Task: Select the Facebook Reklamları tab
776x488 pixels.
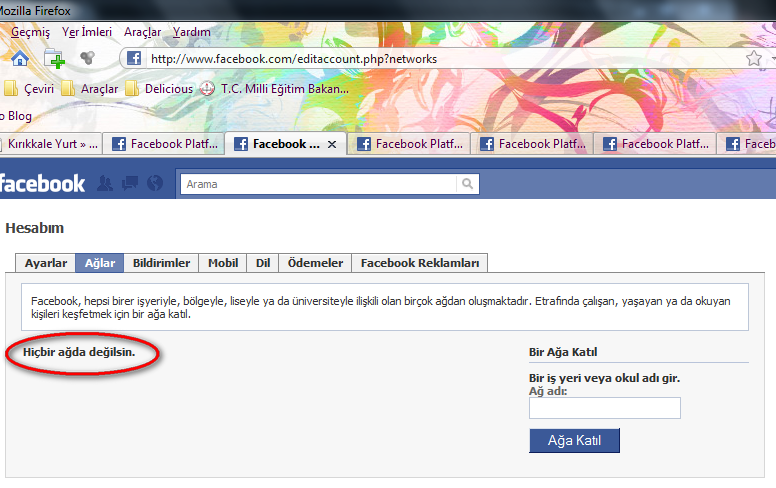Action: coord(420,263)
